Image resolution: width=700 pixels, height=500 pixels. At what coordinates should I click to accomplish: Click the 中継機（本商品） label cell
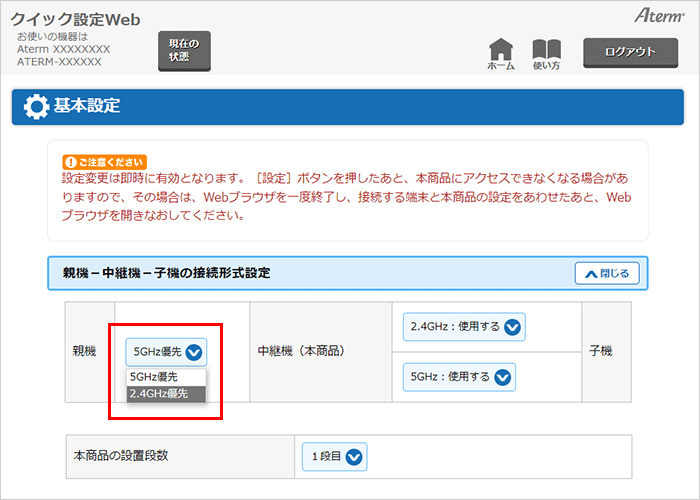pos(301,352)
